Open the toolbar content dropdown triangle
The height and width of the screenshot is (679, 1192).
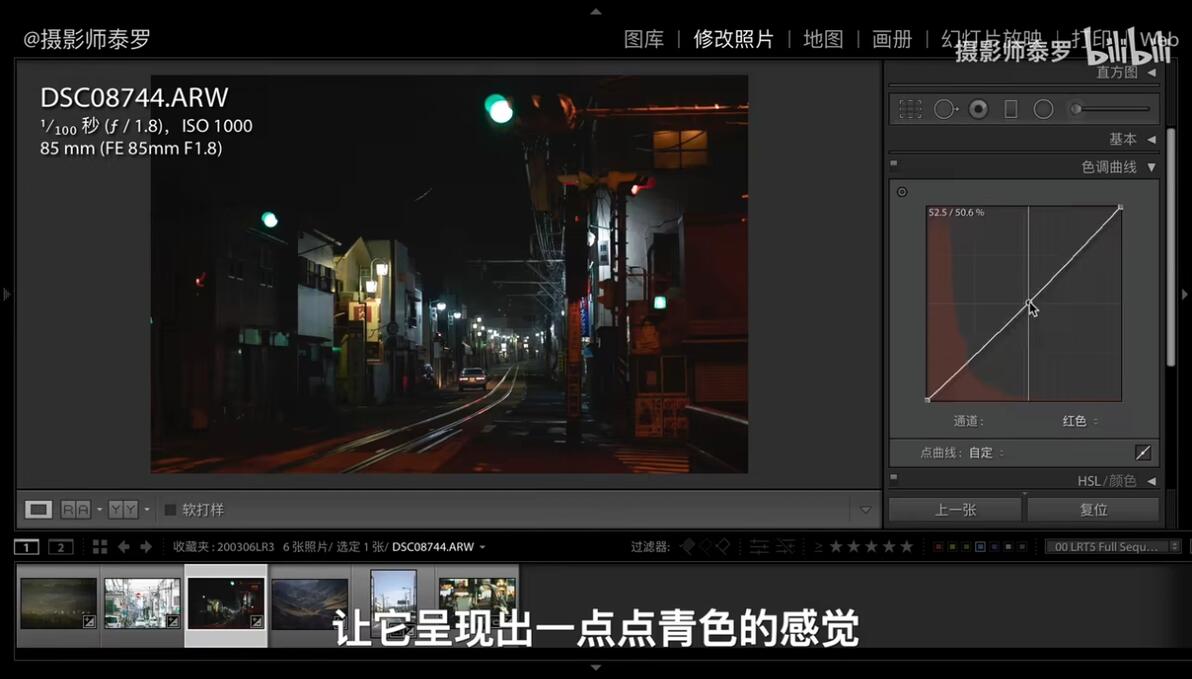[865, 509]
